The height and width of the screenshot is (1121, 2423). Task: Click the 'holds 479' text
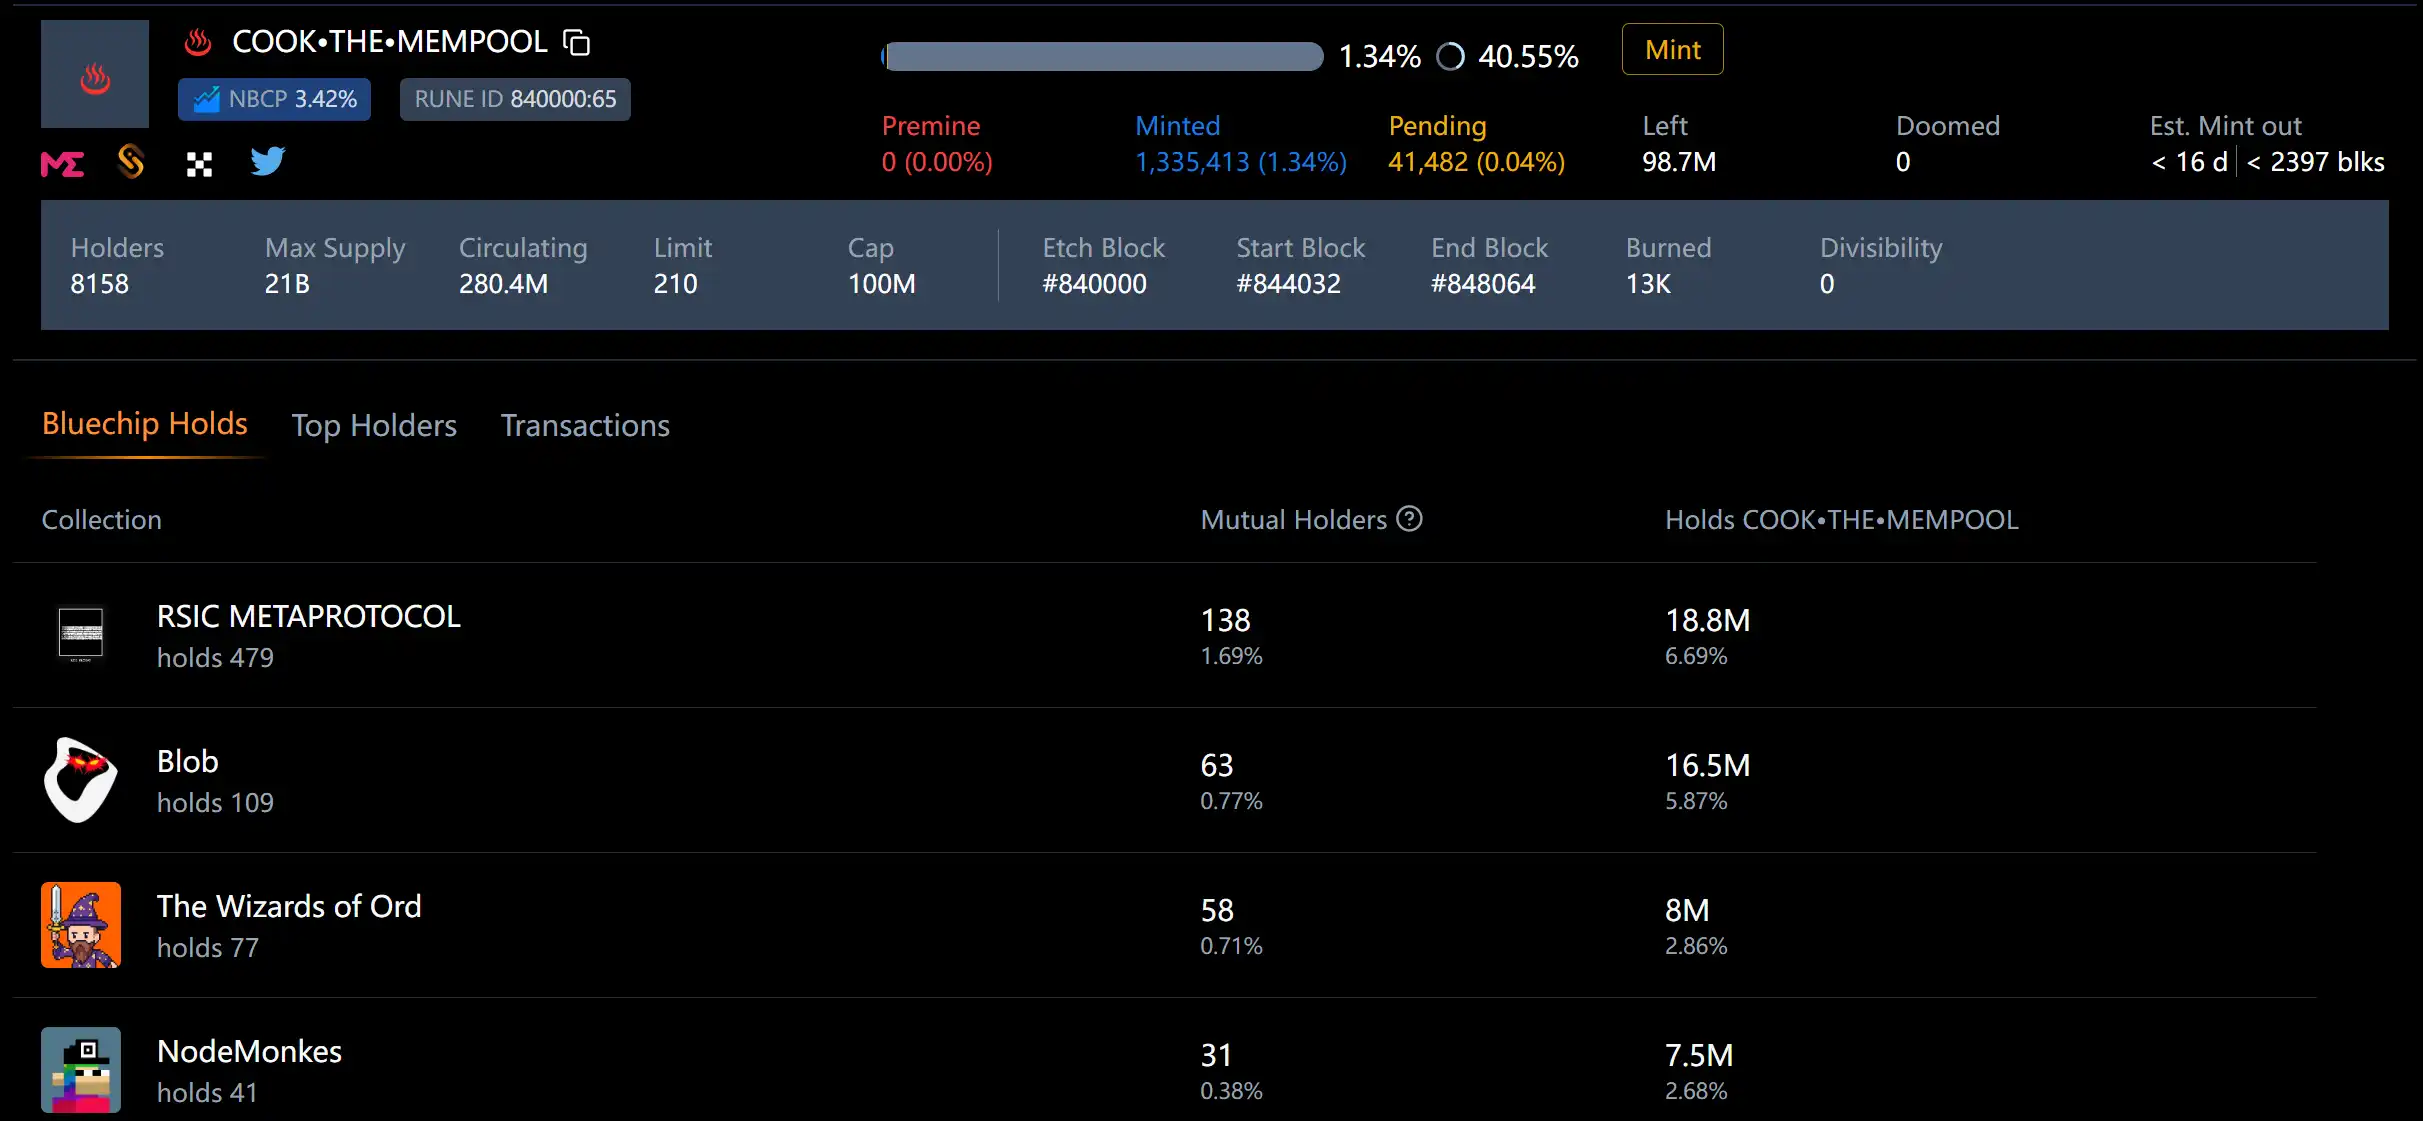click(x=215, y=658)
